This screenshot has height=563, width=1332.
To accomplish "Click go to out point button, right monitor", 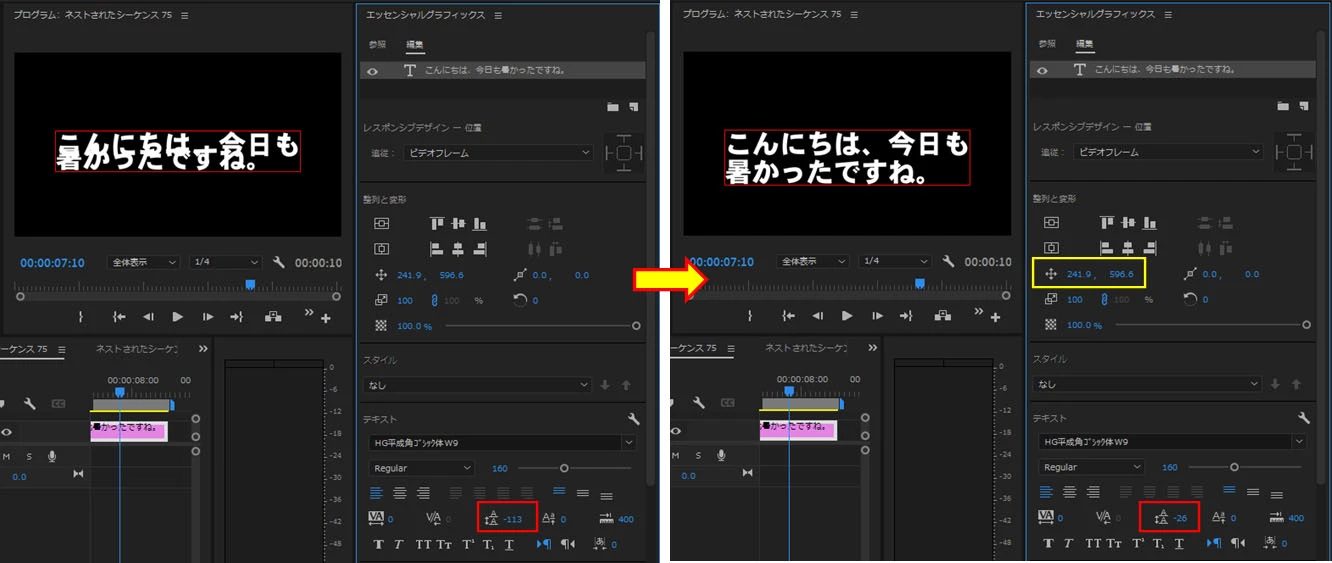I will [x=907, y=316].
